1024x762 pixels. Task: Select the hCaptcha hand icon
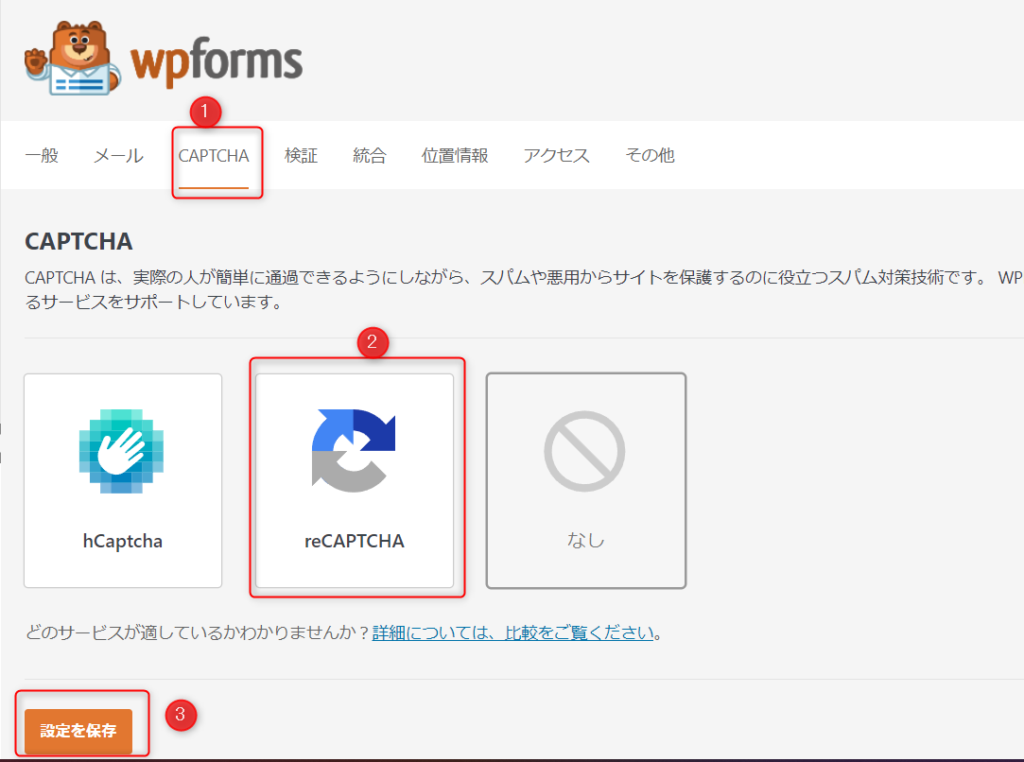coord(121,451)
